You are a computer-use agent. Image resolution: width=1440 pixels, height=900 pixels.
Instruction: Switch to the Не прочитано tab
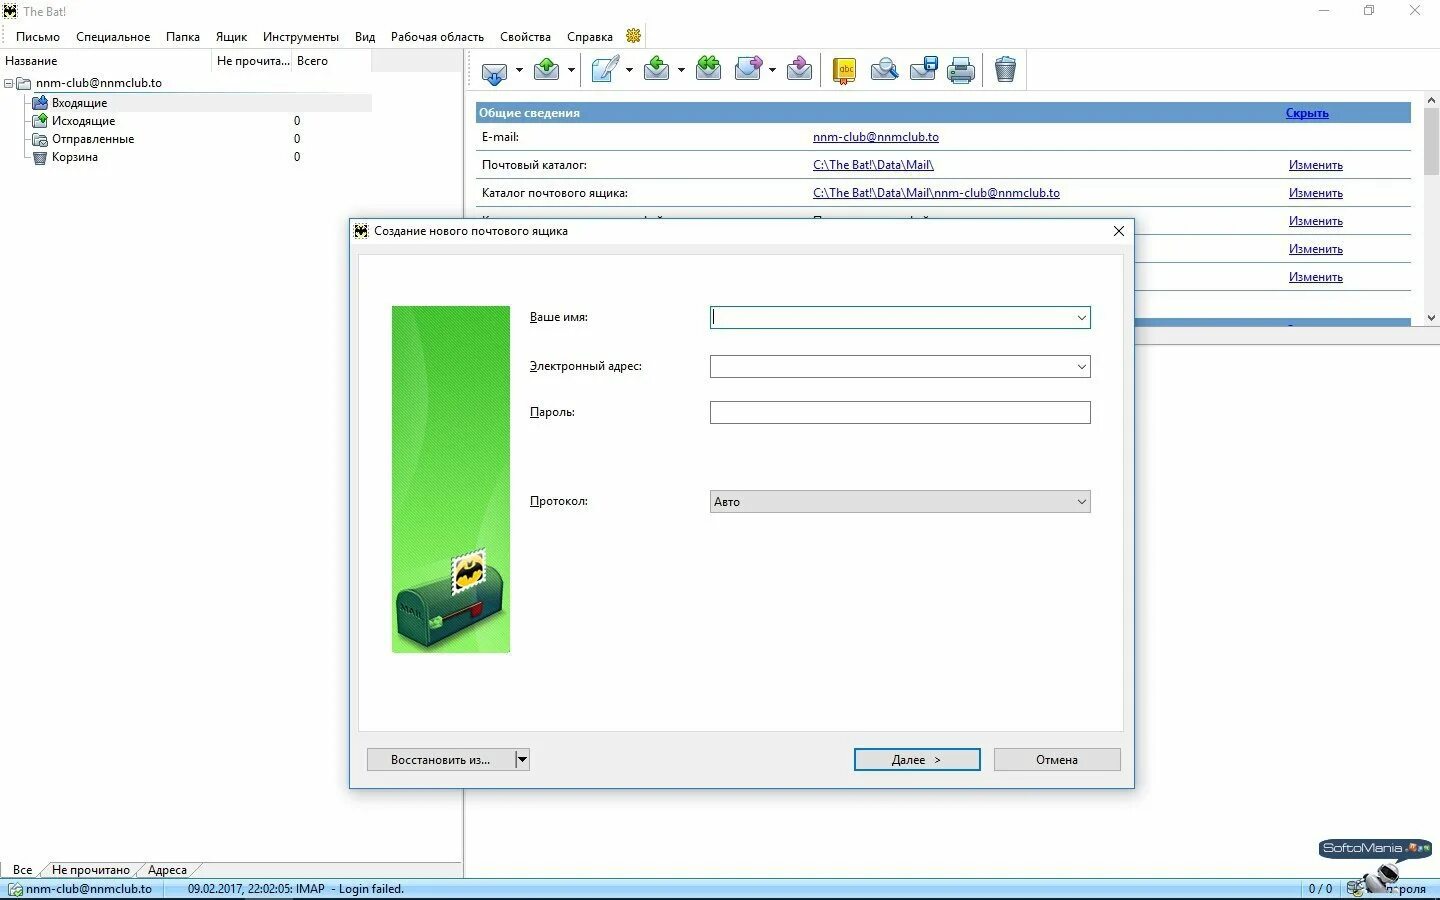click(91, 870)
